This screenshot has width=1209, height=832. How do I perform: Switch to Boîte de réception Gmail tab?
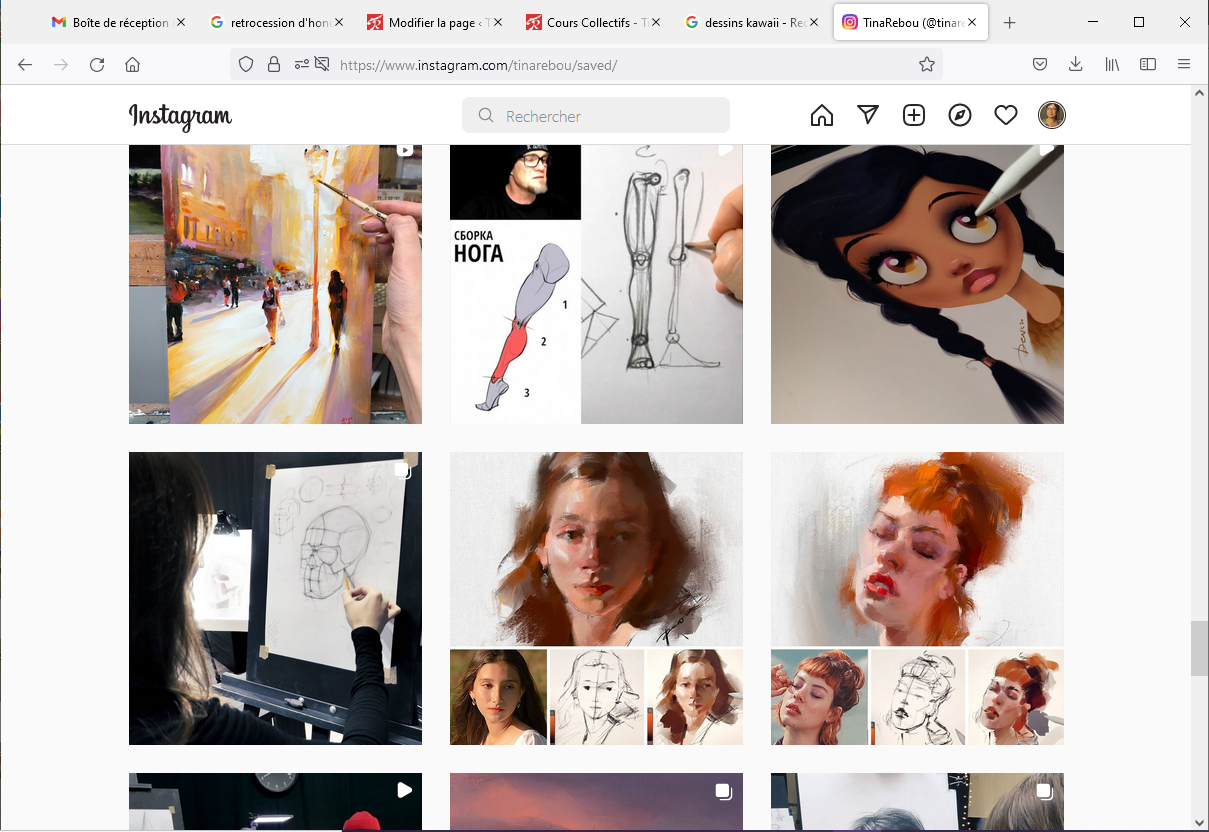tap(110, 22)
